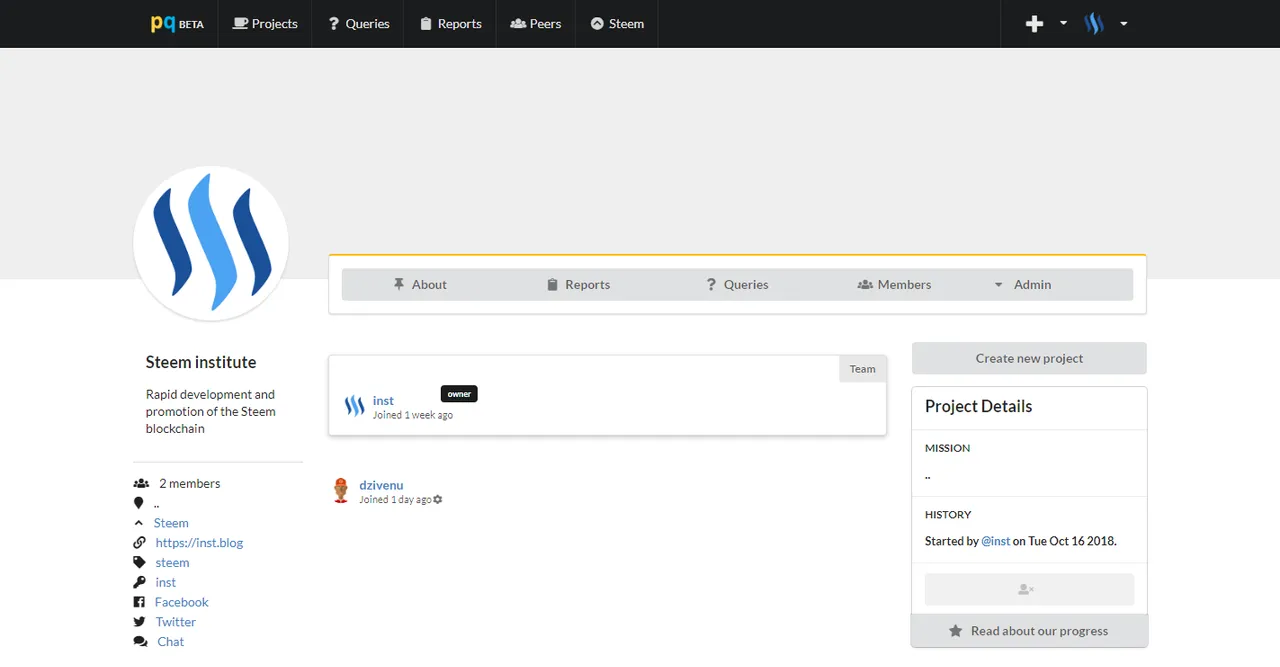Switch to the project Reports tab

pyautogui.click(x=578, y=284)
